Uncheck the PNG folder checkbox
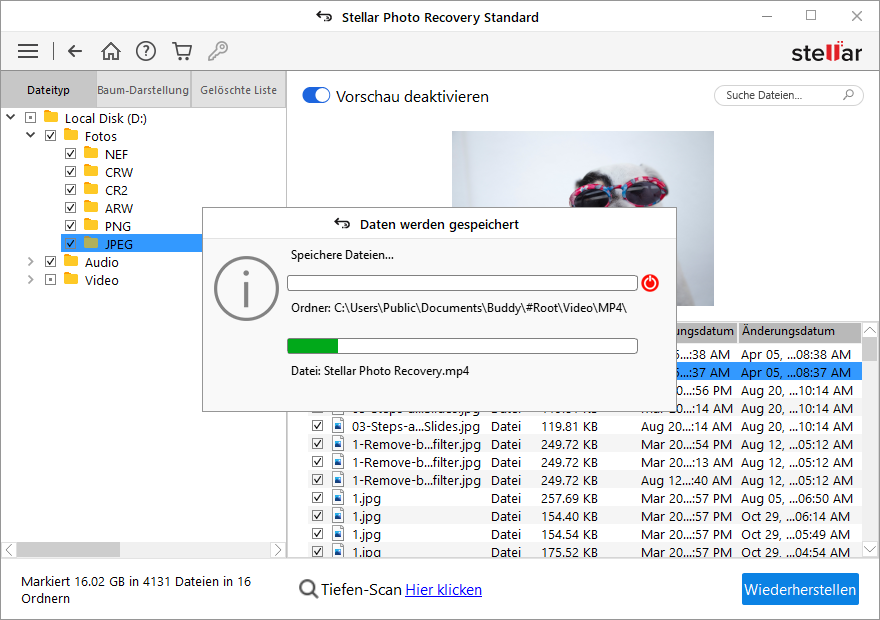Screen dimensions: 880x620 (x=70, y=226)
